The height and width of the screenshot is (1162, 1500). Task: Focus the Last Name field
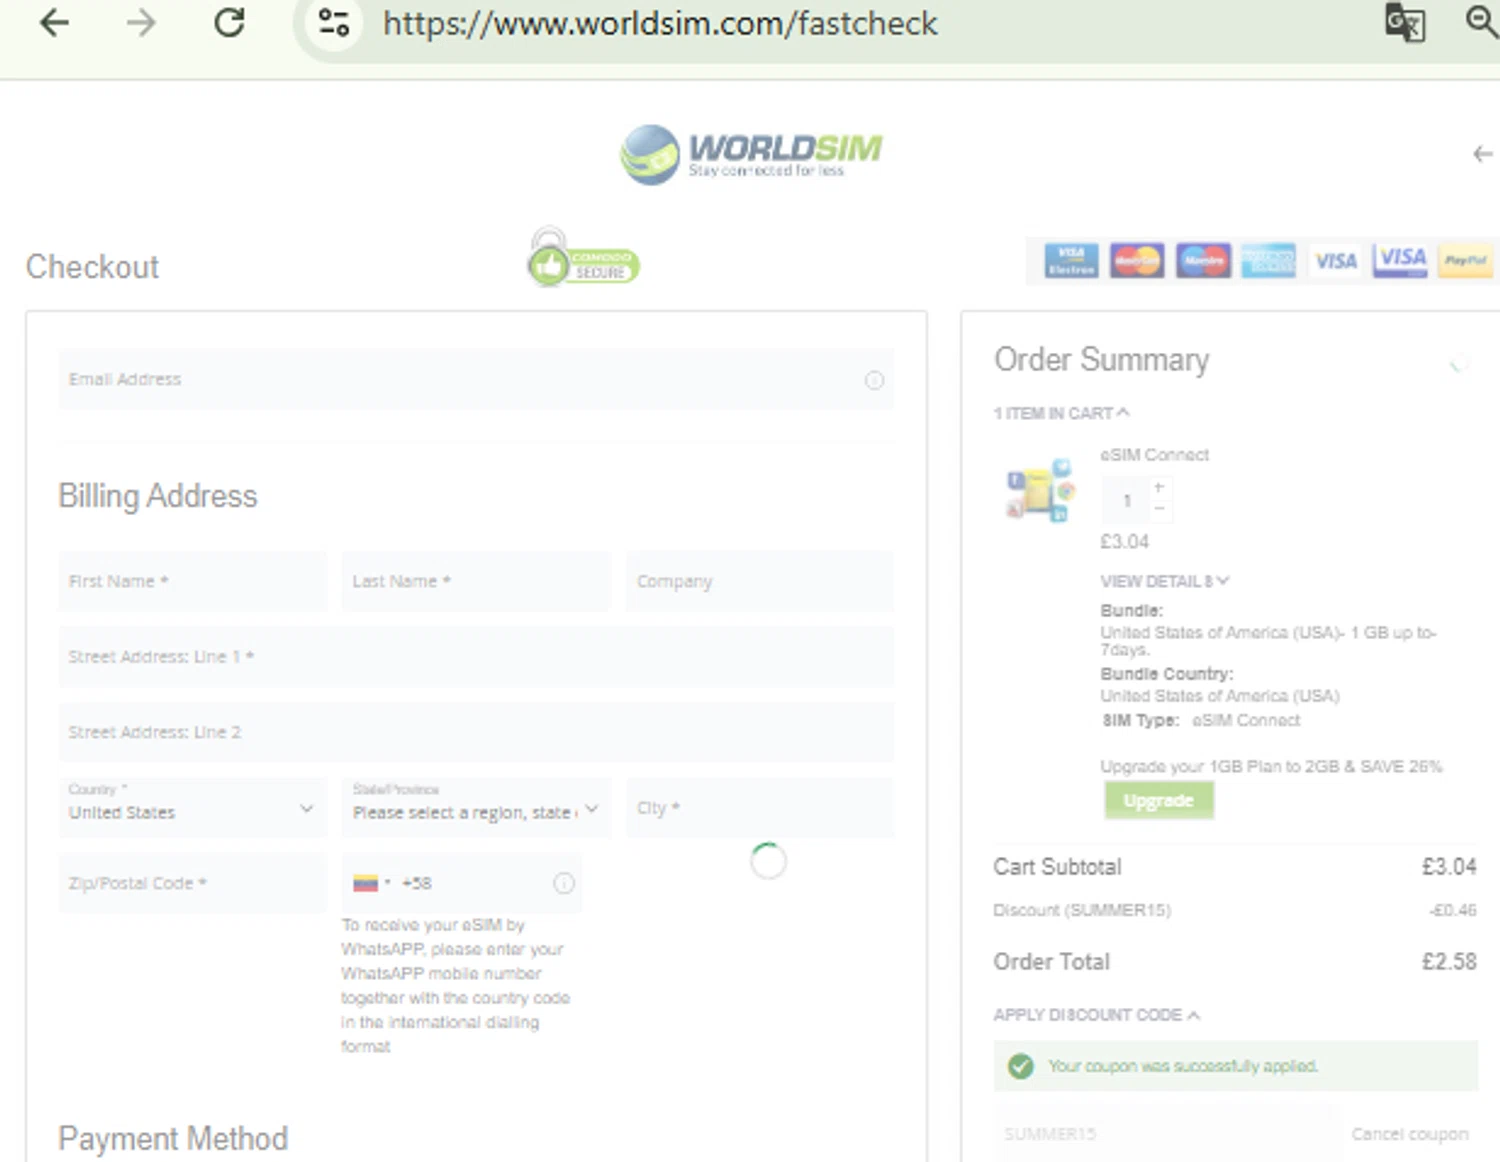(x=476, y=581)
